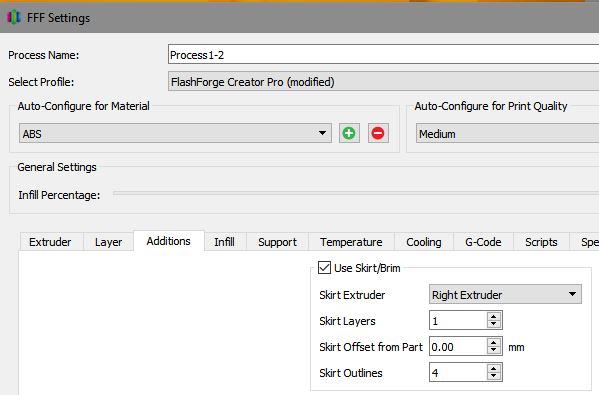
Task: Decrease Skirt Outlines with down arrow
Action: (x=494, y=376)
